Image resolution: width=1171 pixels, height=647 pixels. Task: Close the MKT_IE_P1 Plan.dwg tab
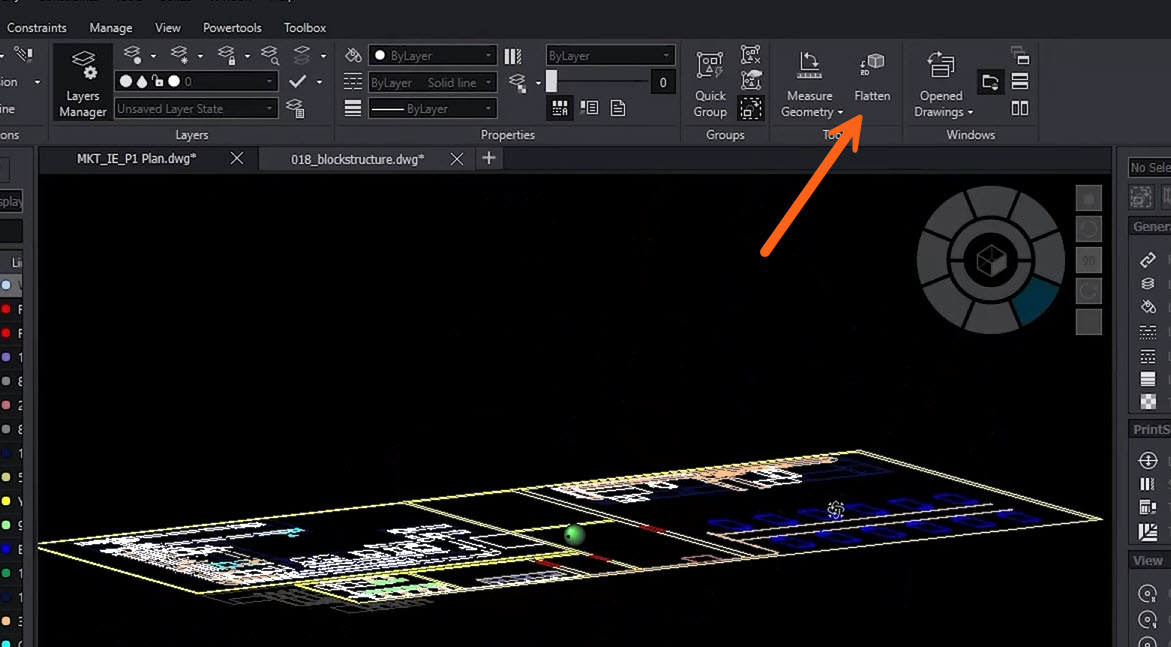pos(237,158)
